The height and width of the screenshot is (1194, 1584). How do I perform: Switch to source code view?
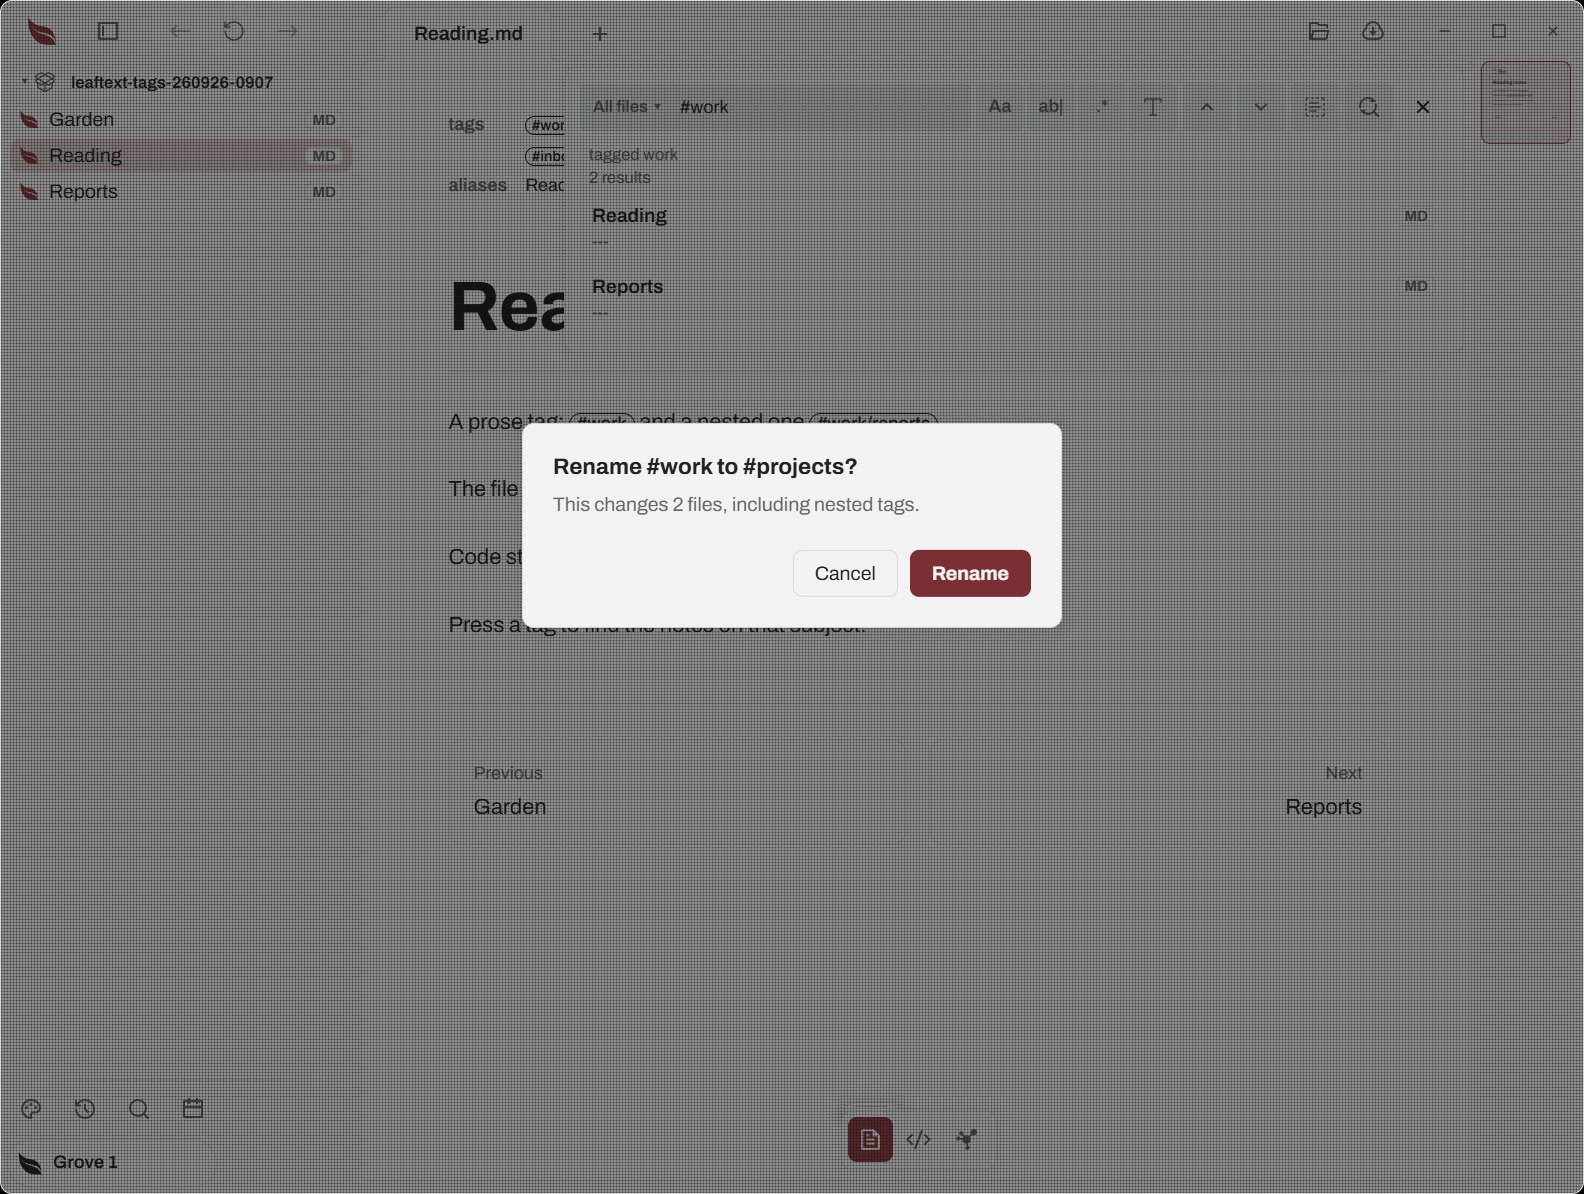918,1139
